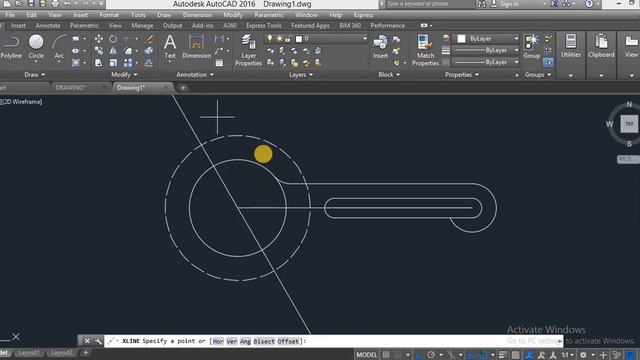Activate the Move tool in Modify panel
640x360 pixels.
coord(98,39)
